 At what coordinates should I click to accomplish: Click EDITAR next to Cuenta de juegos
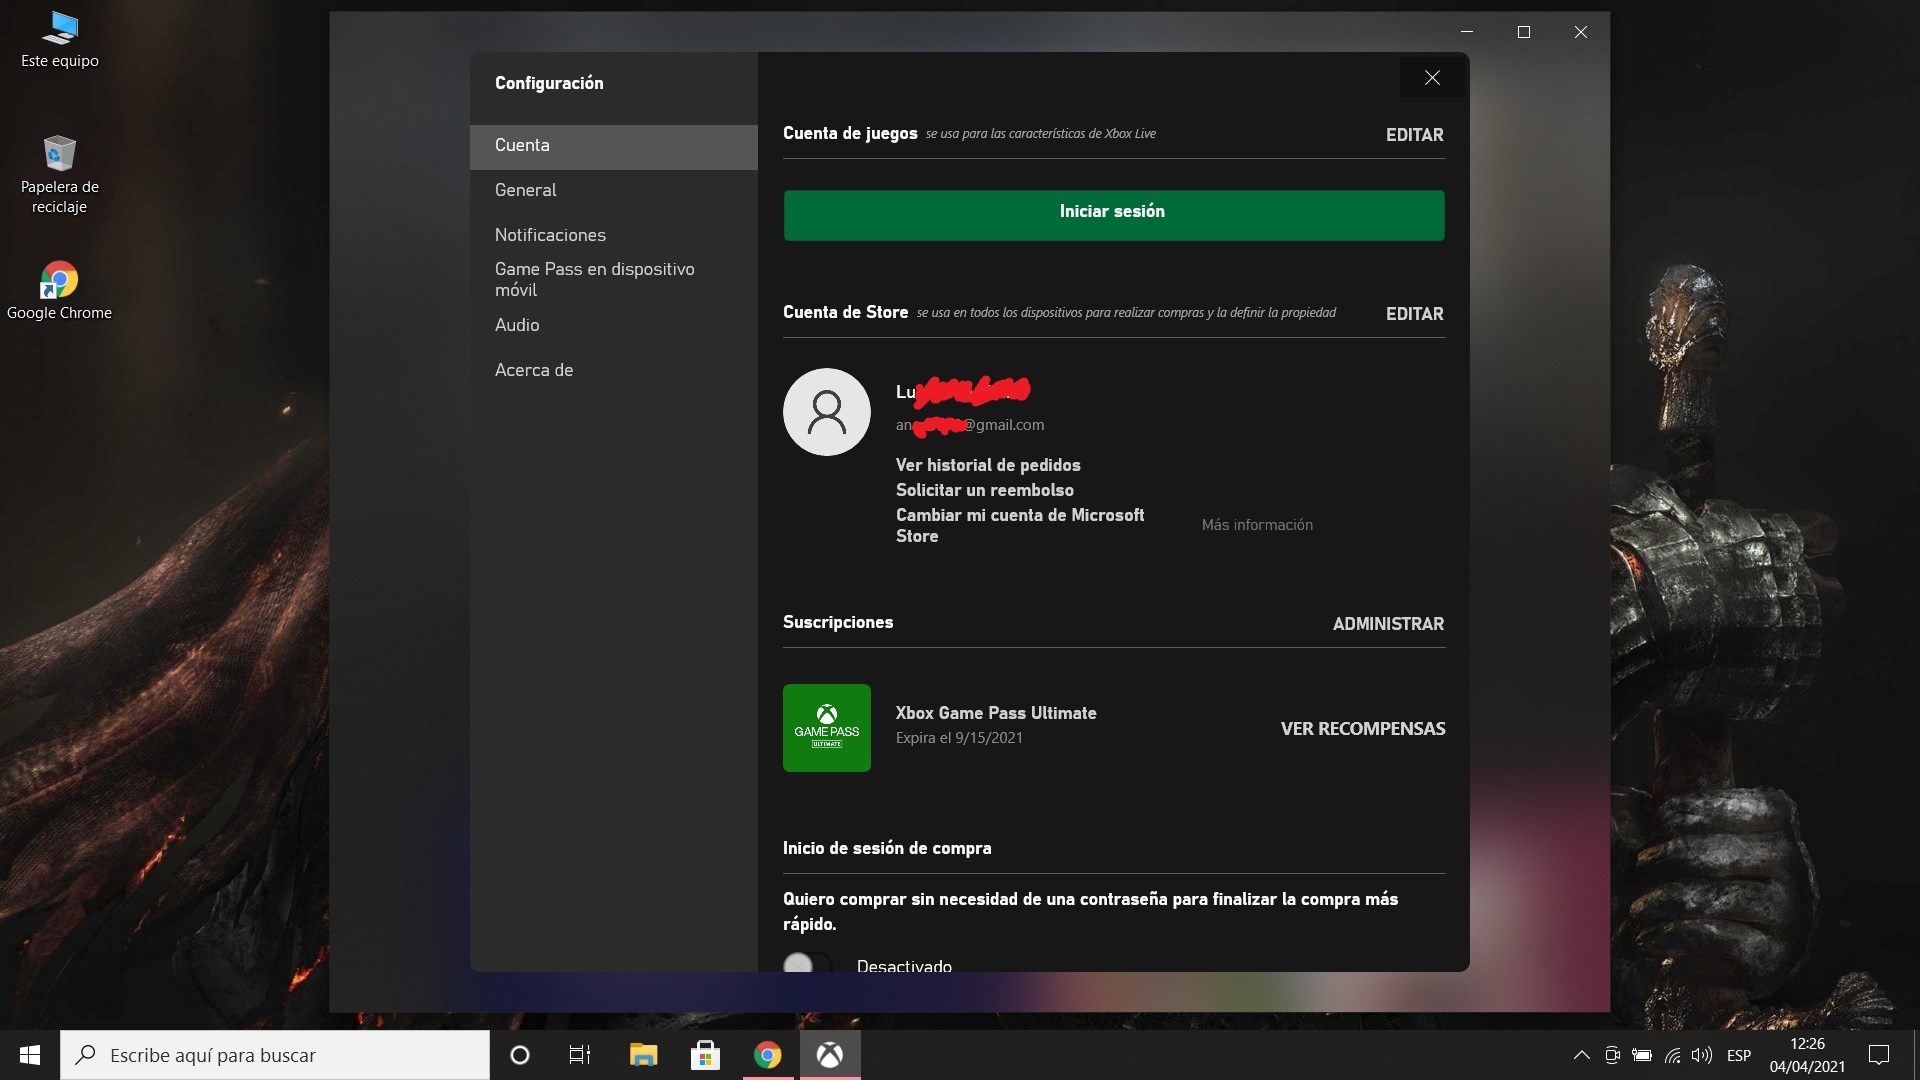tap(1414, 135)
